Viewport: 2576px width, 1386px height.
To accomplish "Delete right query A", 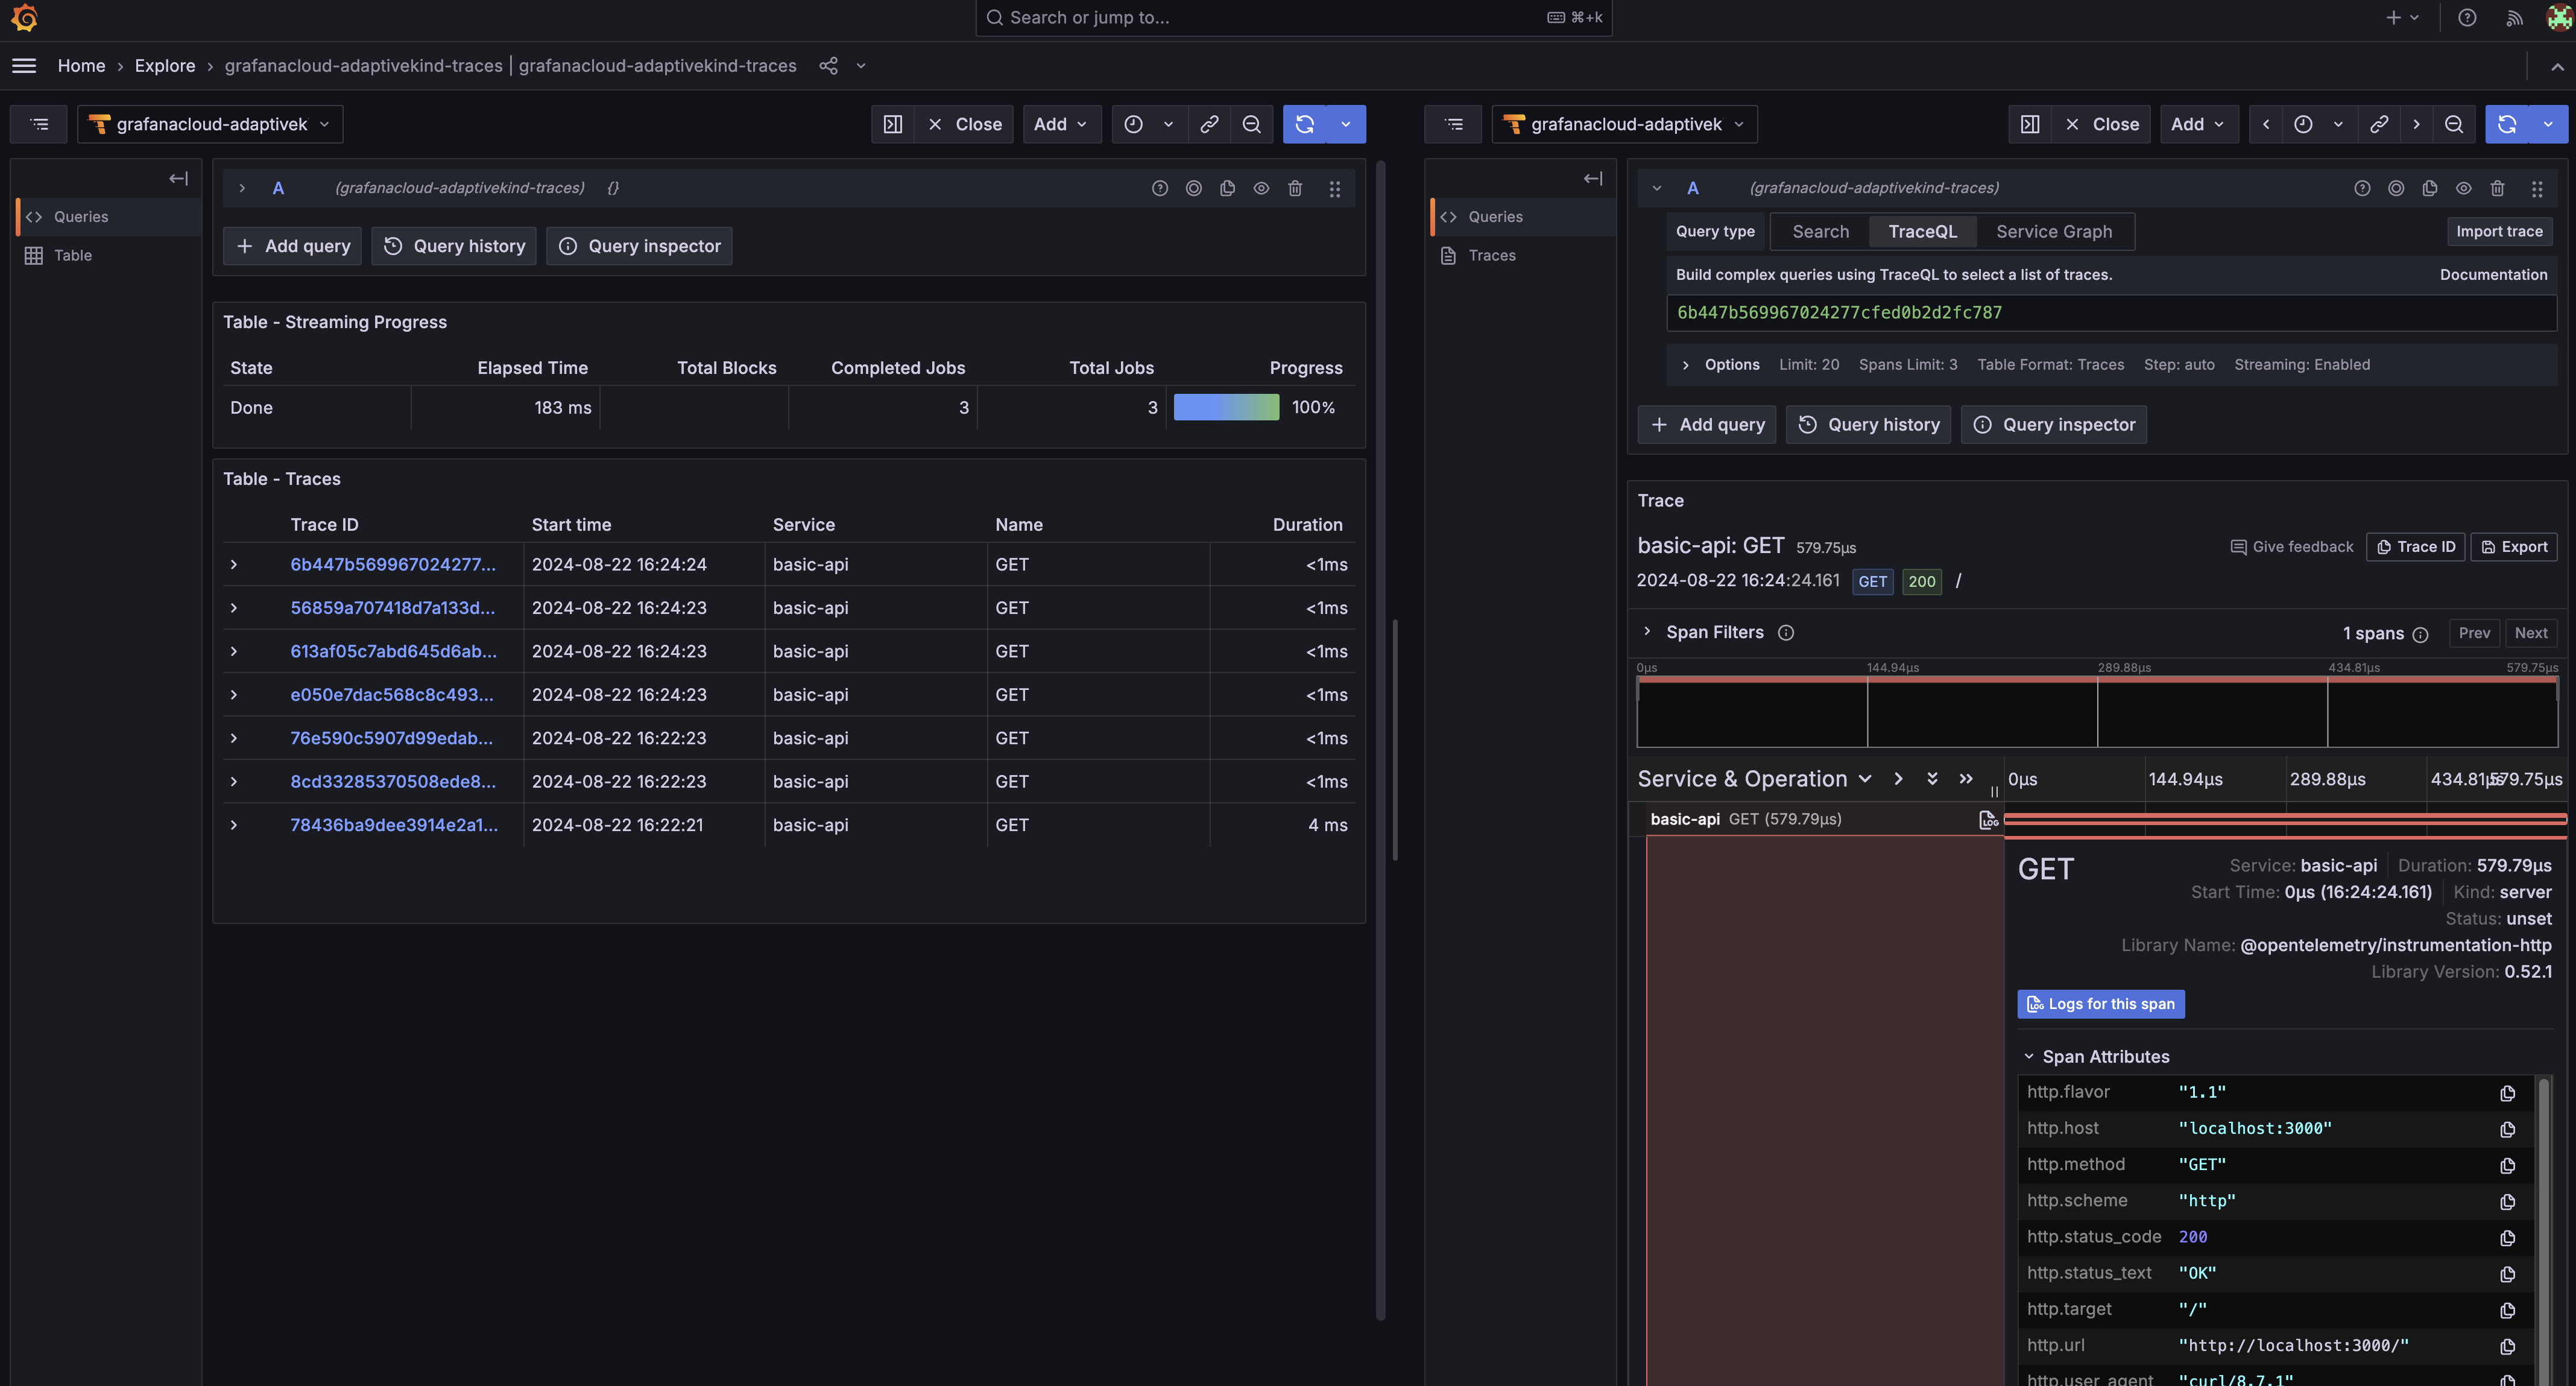I will [x=2497, y=188].
